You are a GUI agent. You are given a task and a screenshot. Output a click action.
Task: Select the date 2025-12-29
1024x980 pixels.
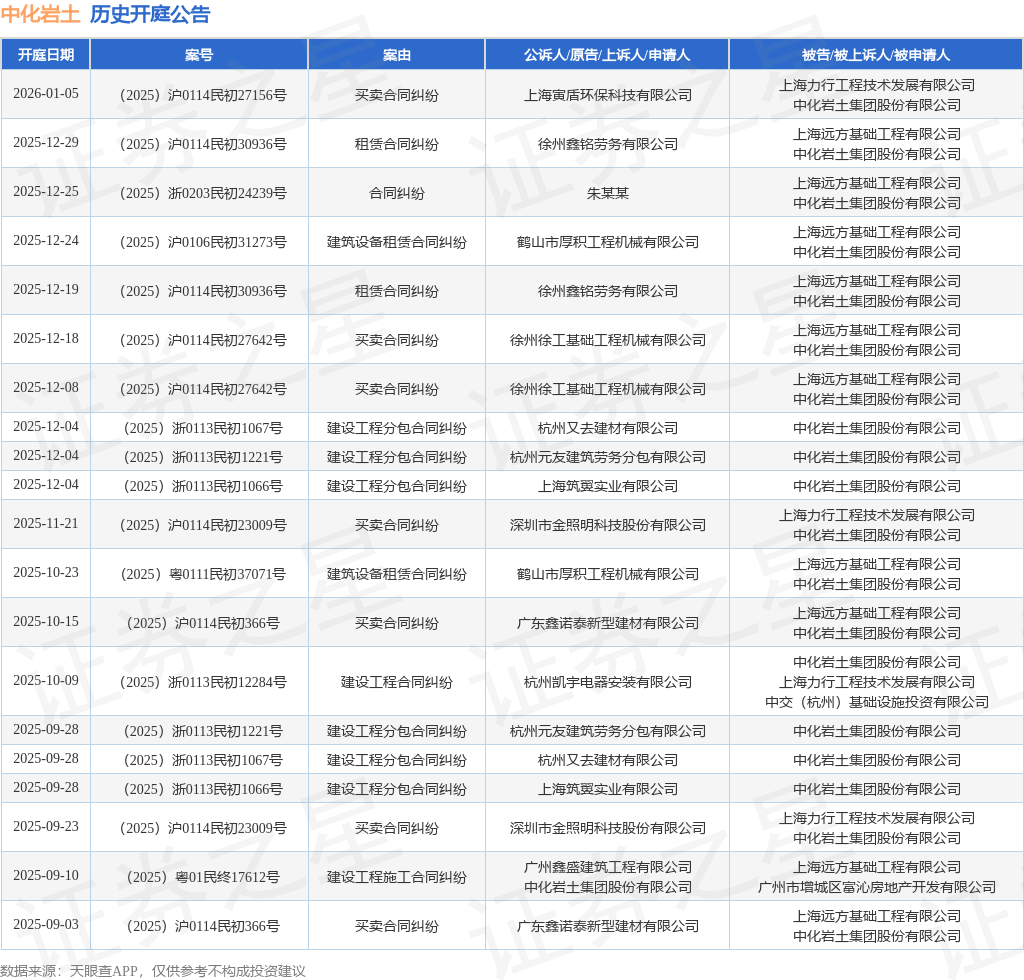click(46, 142)
